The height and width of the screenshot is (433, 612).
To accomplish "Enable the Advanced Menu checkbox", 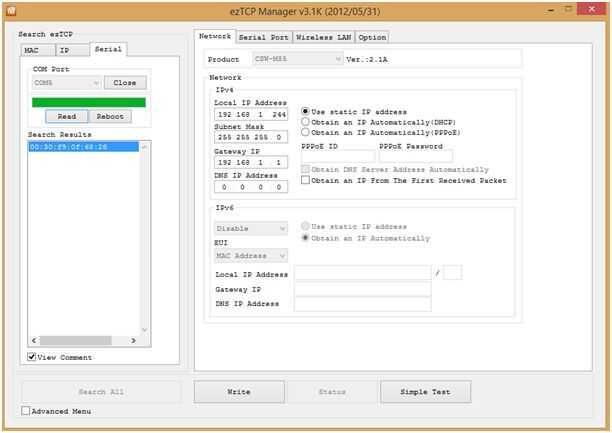I will click(x=26, y=411).
